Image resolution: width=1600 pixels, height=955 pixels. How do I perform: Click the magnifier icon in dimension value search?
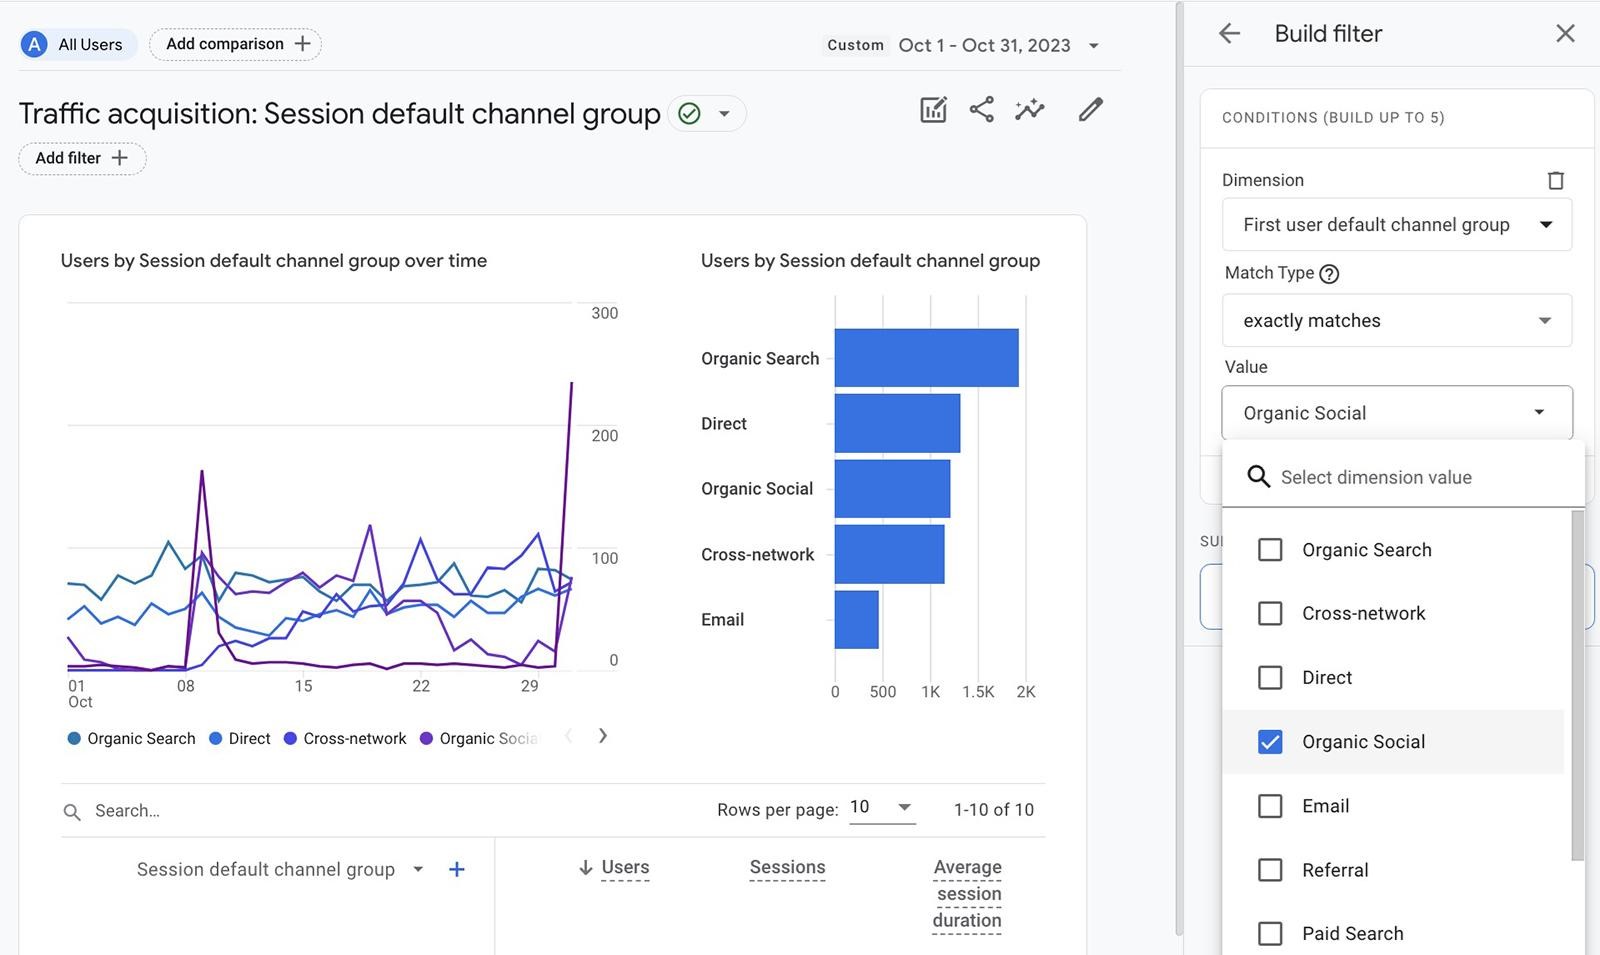1258,477
